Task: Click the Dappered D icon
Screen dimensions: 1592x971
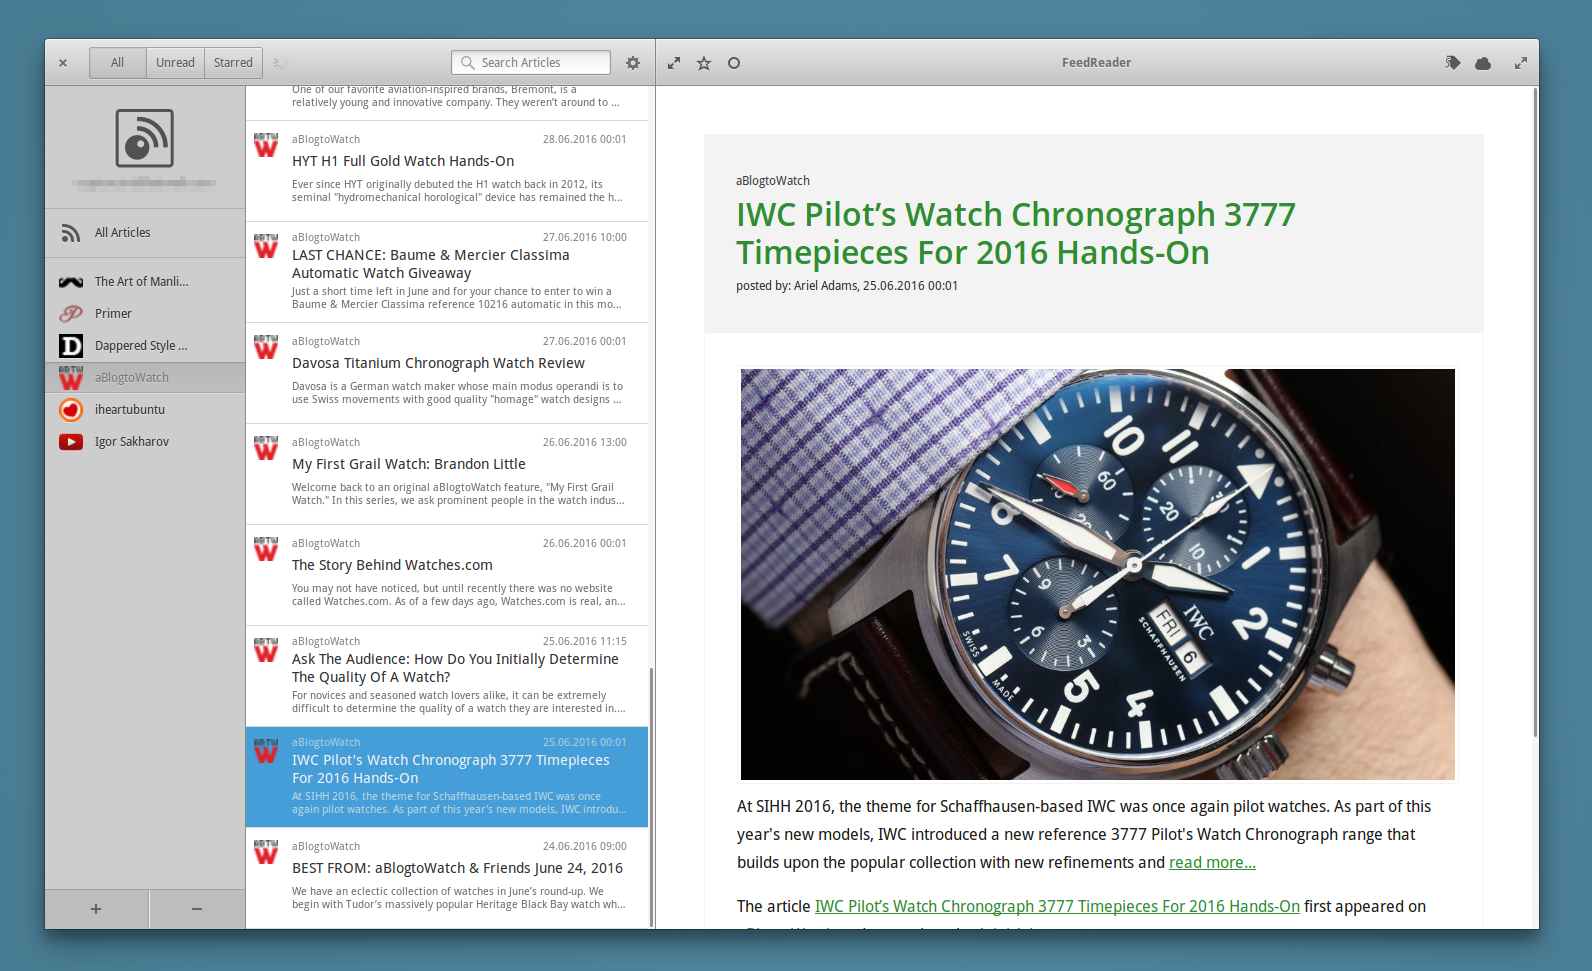Action: pos(71,346)
